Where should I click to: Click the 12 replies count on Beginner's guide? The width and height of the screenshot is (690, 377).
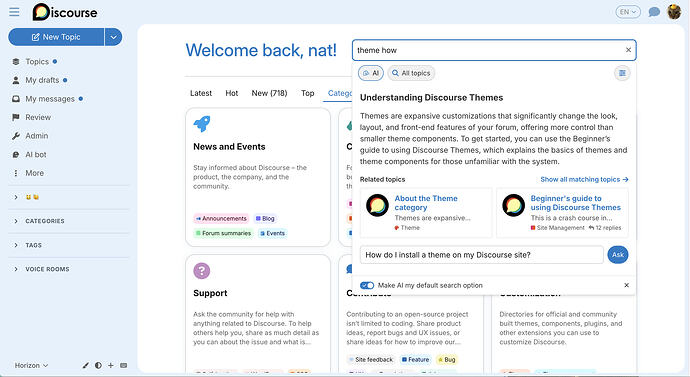click(605, 228)
